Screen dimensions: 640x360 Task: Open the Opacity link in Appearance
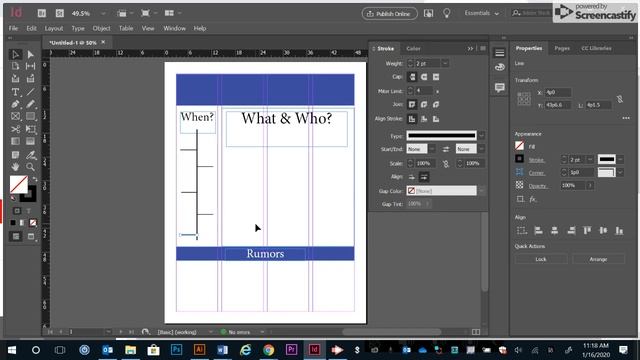tap(538, 186)
